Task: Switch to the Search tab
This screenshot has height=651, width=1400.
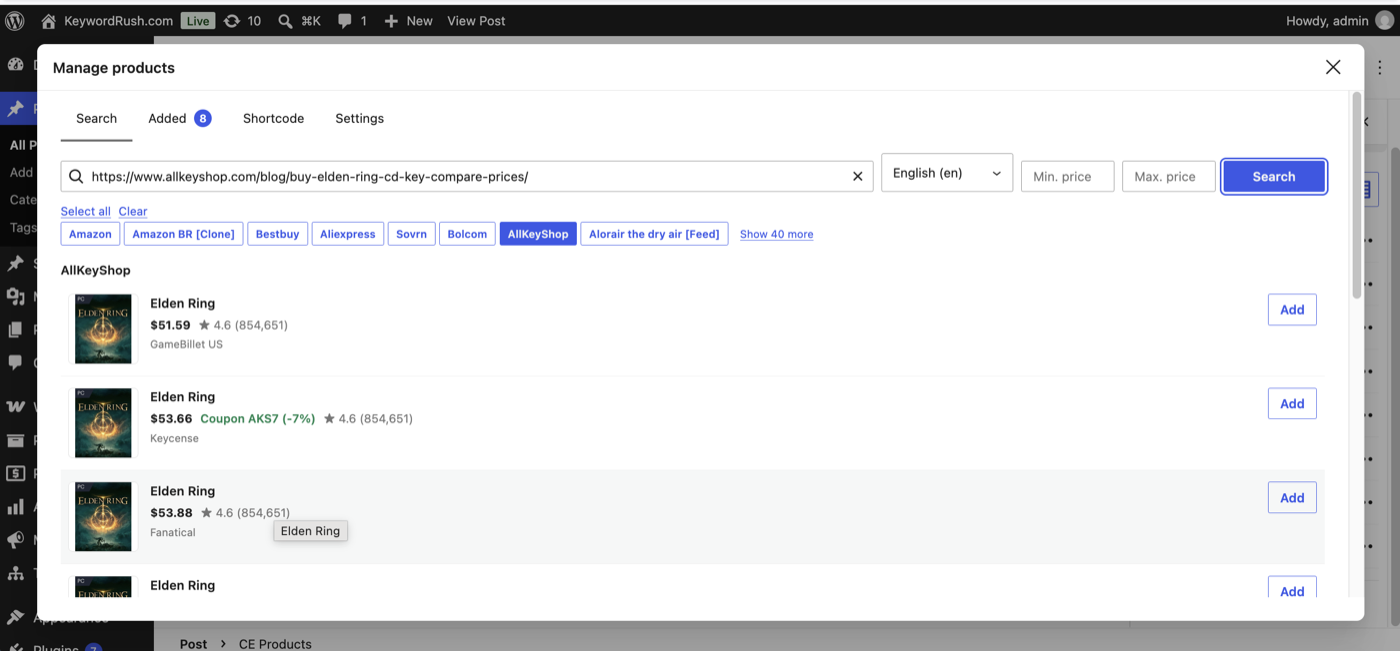Action: pyautogui.click(x=96, y=118)
